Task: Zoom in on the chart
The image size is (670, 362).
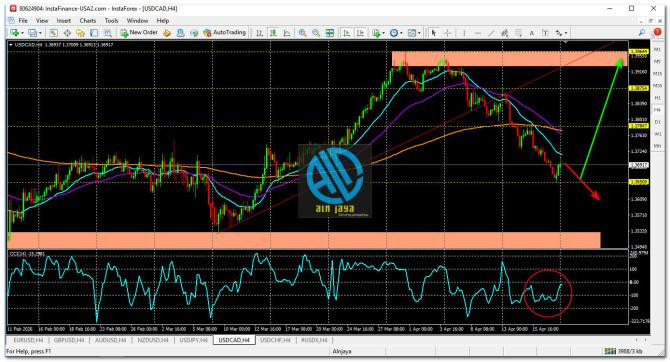Action: point(303,33)
